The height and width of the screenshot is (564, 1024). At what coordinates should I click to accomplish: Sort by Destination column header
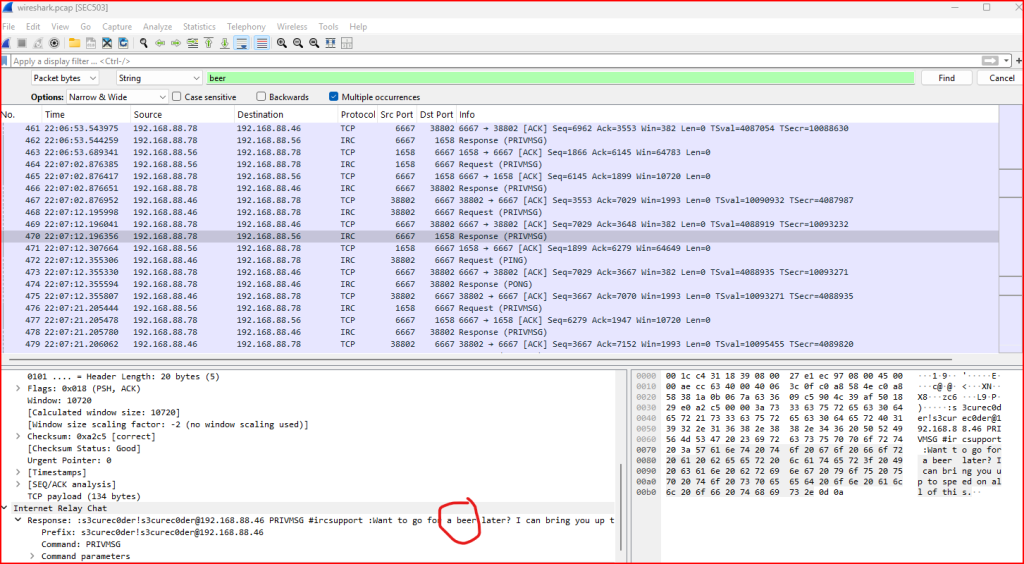click(286, 114)
